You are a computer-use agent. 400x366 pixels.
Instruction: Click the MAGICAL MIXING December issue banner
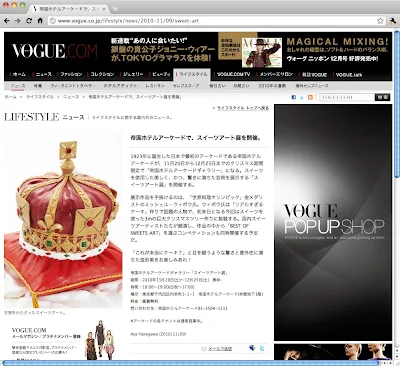[337, 50]
